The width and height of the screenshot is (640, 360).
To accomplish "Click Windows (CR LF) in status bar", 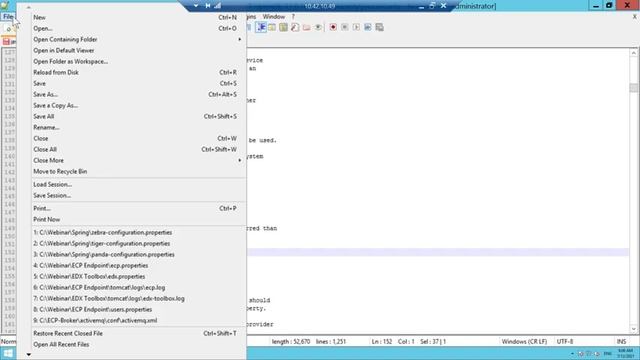I will pos(524,342).
